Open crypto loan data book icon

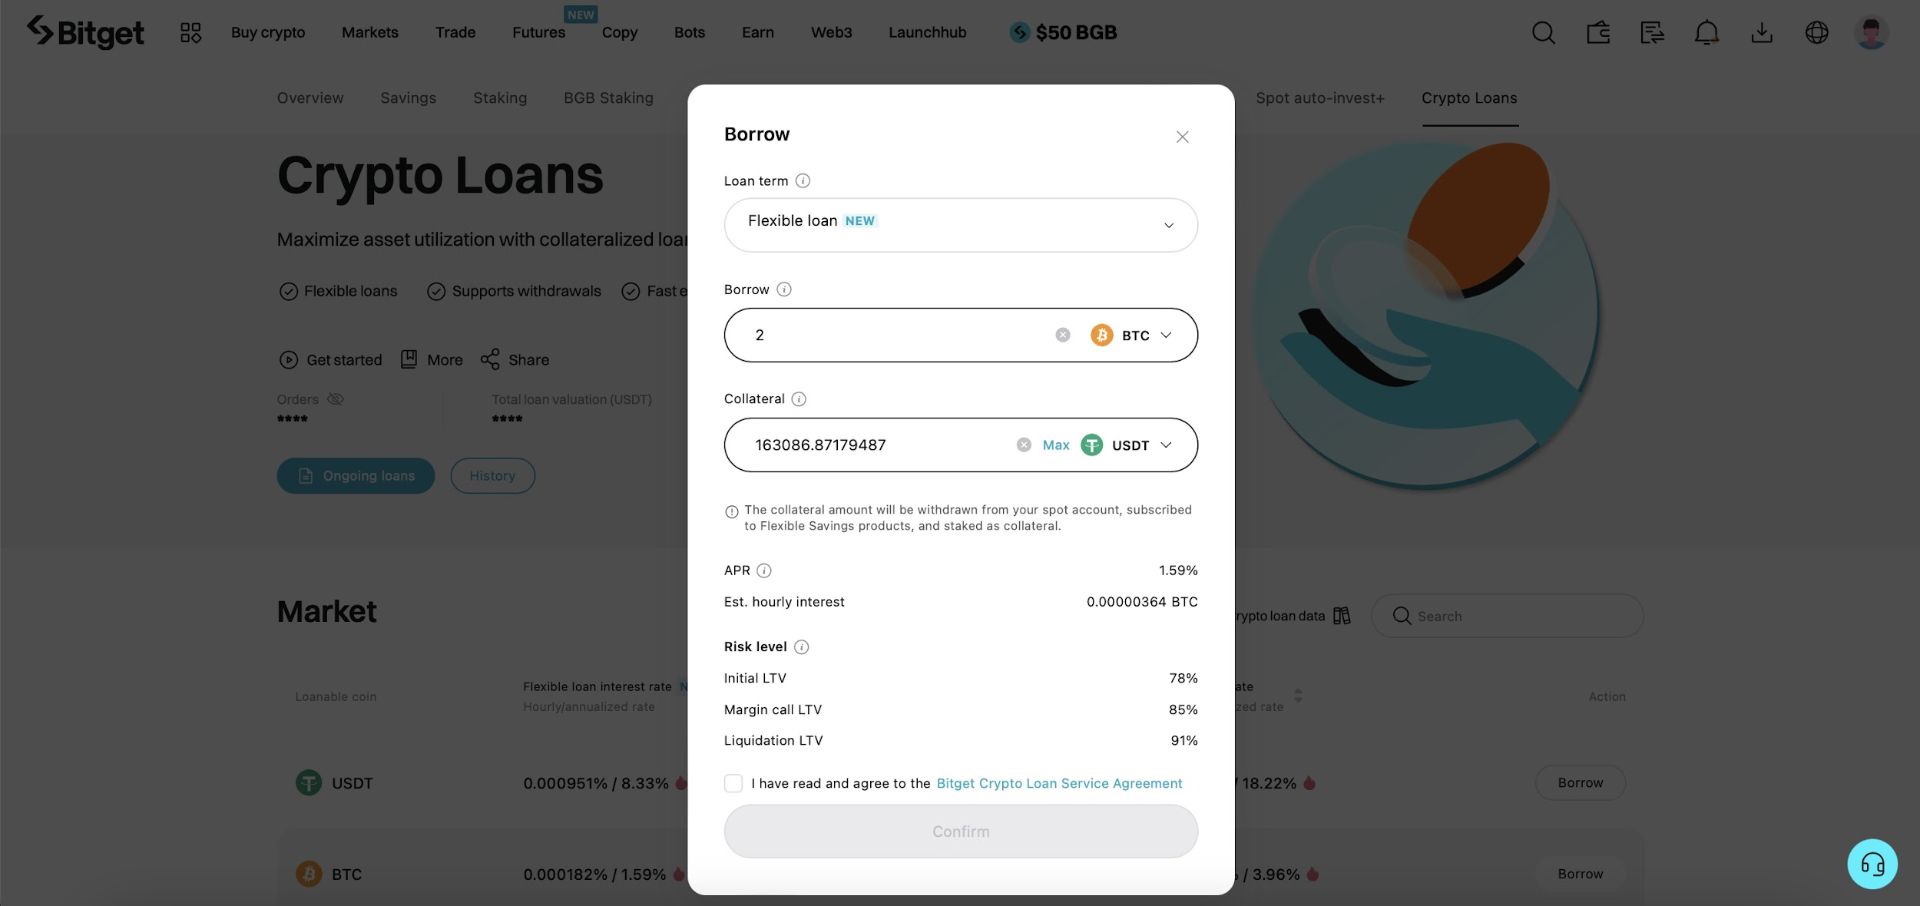(x=1342, y=616)
